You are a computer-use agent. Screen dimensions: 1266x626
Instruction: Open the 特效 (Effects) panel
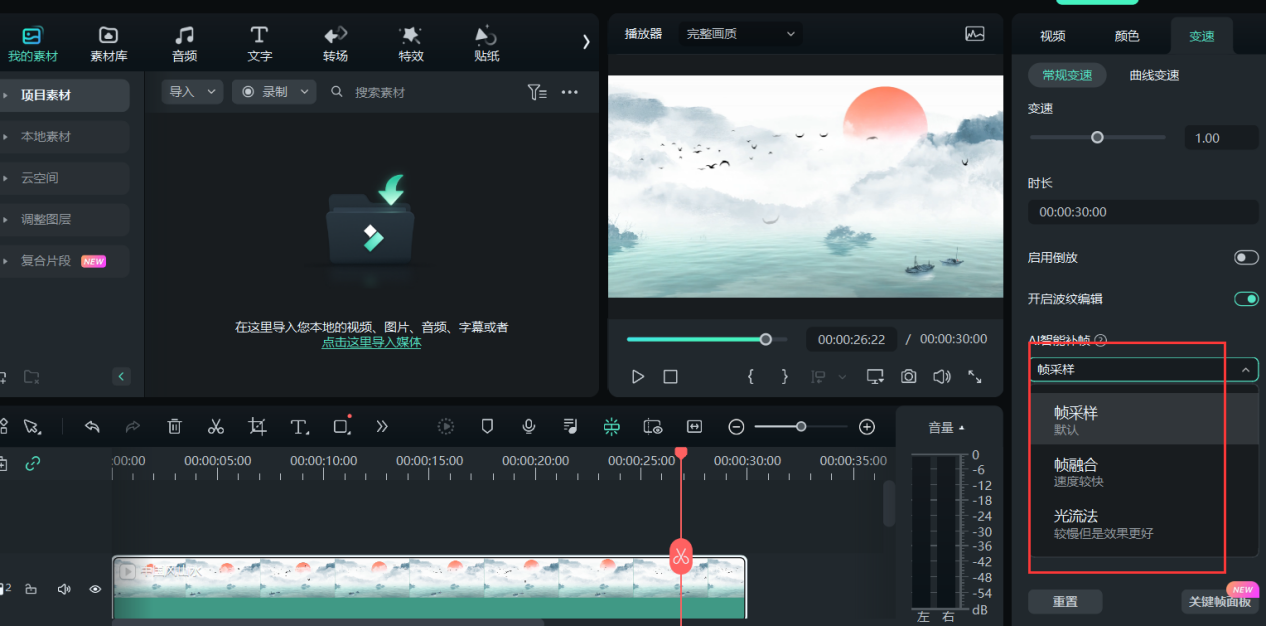[x=410, y=42]
